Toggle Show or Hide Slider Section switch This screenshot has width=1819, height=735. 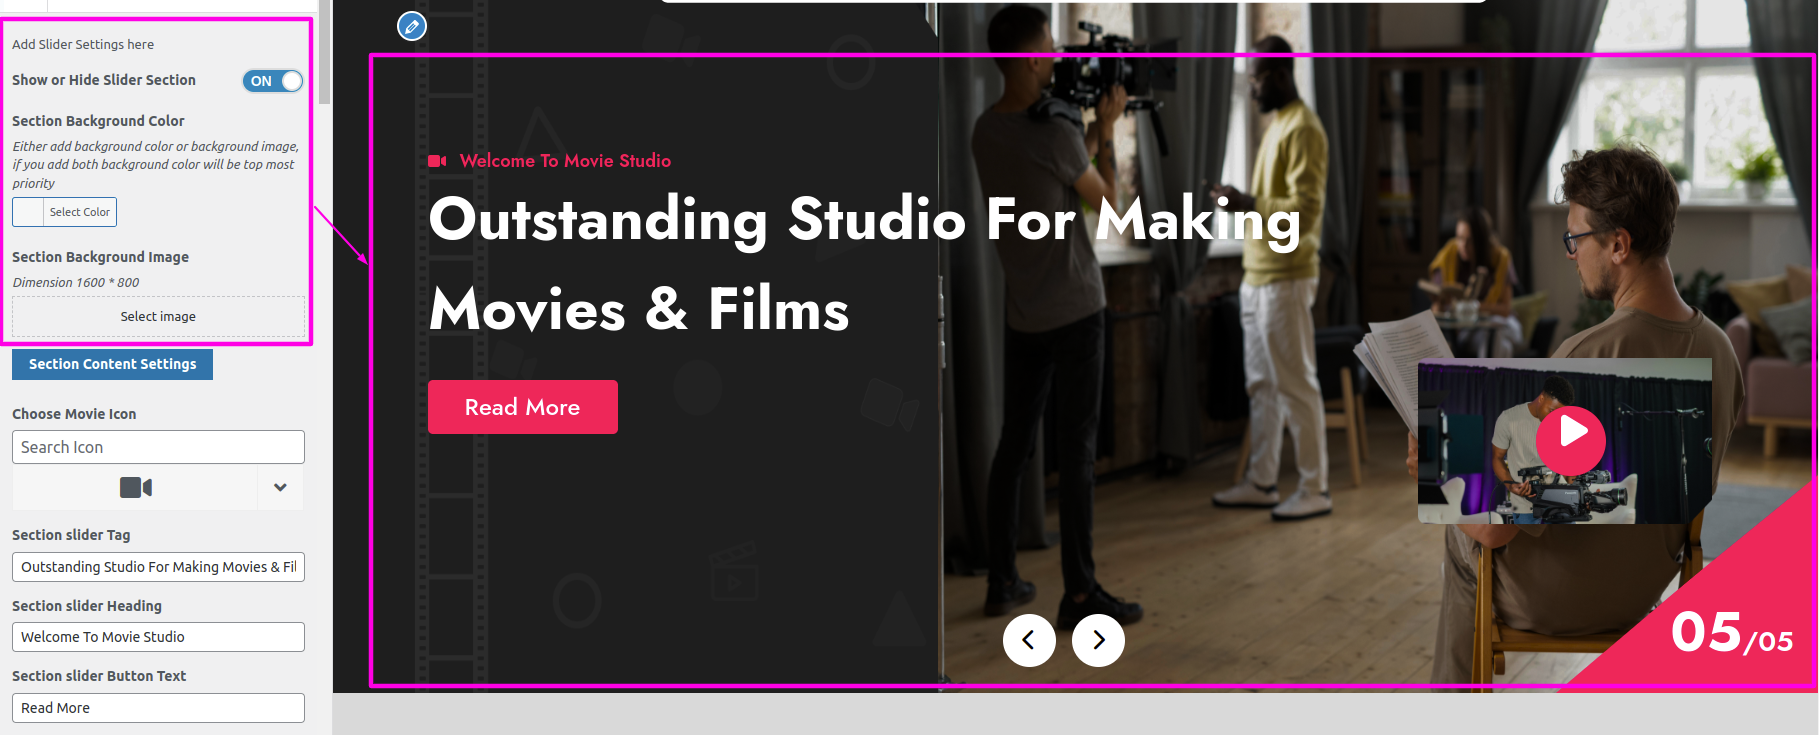tap(272, 81)
